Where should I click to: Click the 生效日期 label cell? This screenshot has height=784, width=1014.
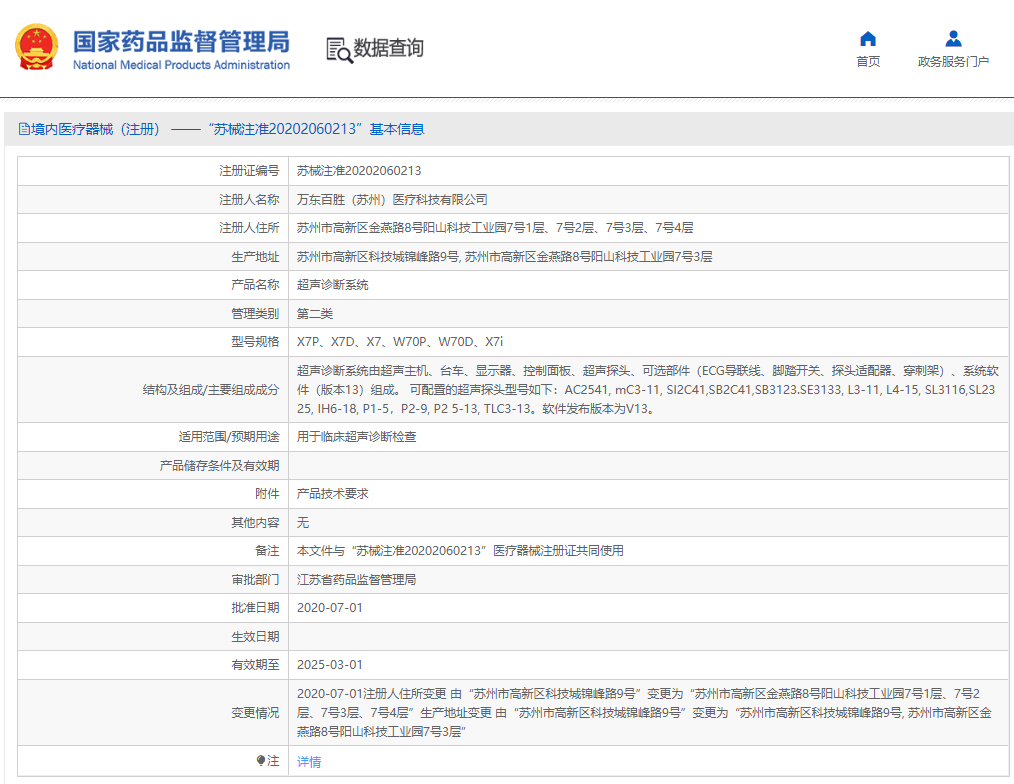pos(153,637)
